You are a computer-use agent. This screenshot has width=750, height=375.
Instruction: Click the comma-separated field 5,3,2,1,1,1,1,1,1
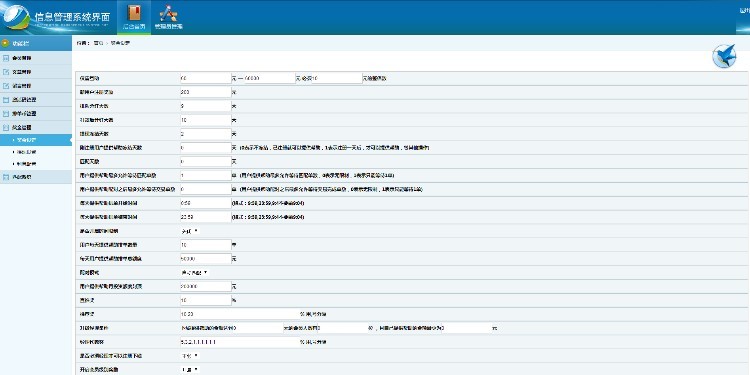[x=239, y=342]
